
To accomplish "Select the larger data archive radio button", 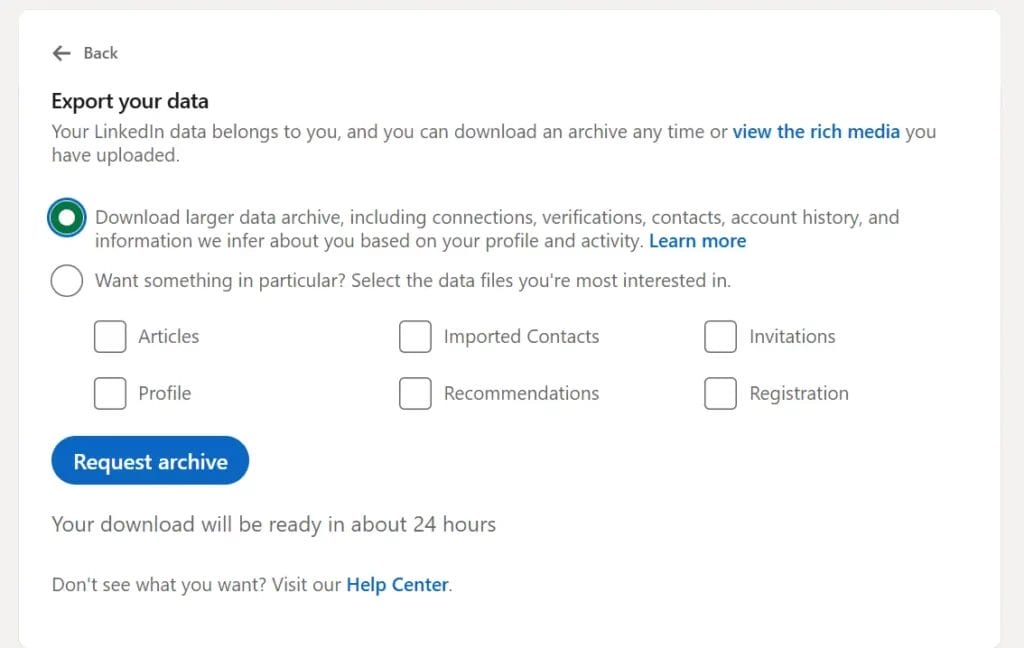I will pyautogui.click(x=66, y=216).
